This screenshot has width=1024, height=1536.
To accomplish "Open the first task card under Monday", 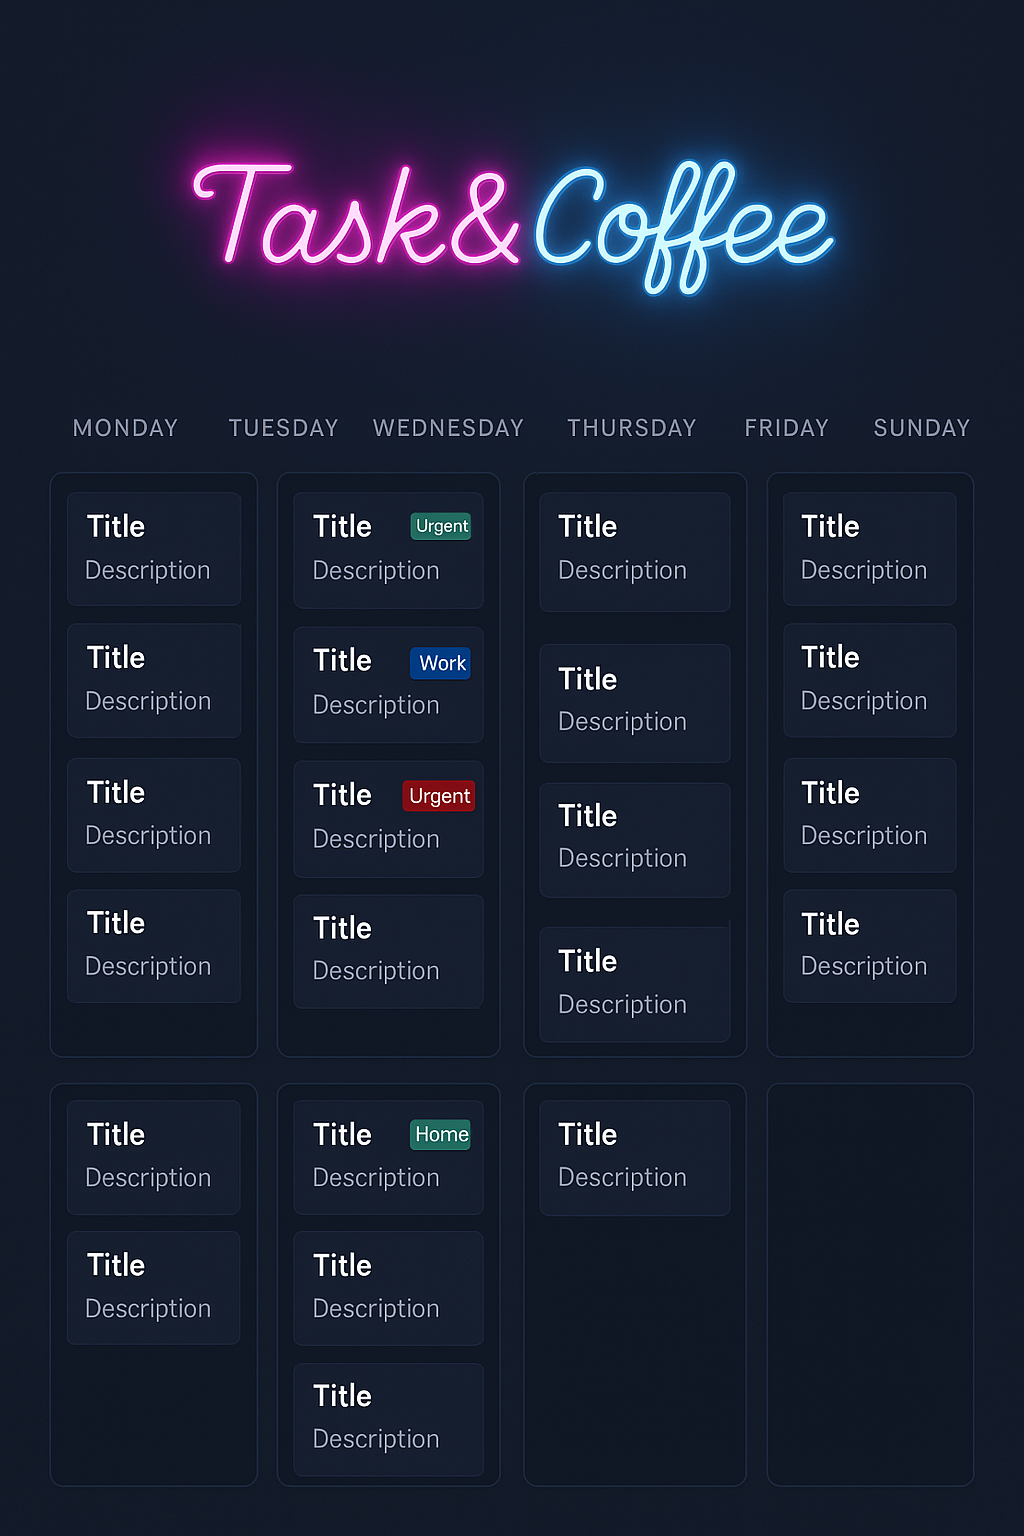I will coord(153,548).
